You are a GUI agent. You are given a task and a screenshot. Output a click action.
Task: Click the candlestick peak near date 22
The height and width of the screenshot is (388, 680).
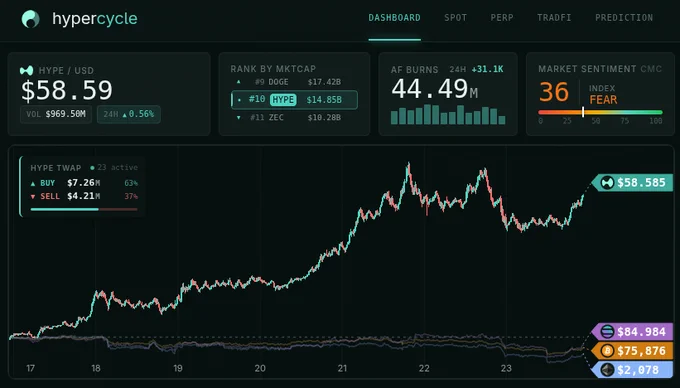tap(408, 166)
